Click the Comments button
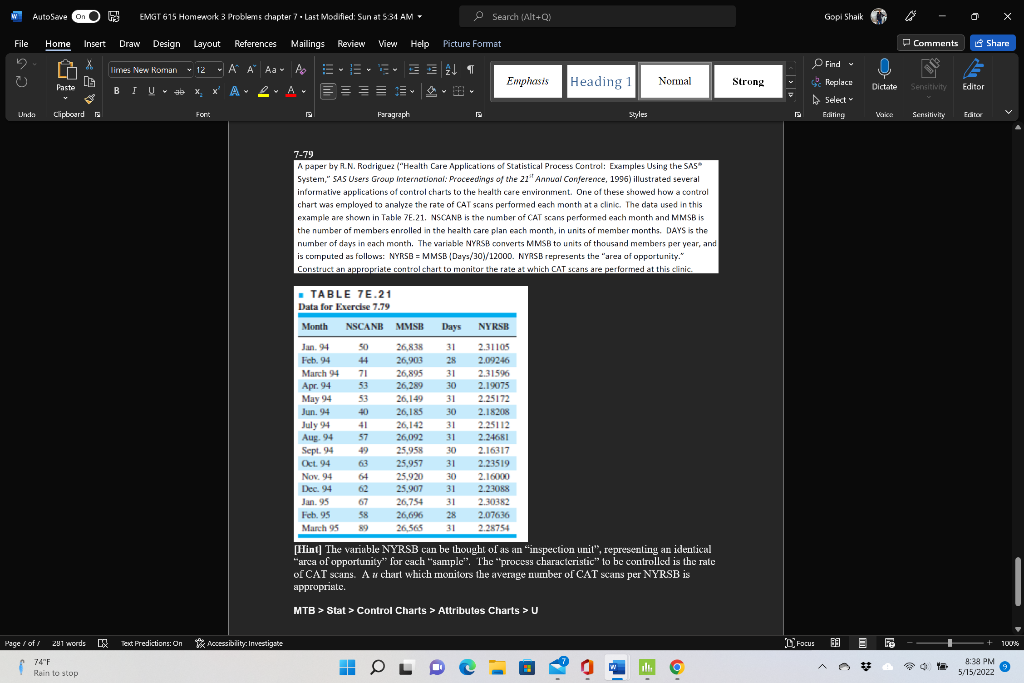Image resolution: width=1024 pixels, height=683 pixels. click(931, 43)
